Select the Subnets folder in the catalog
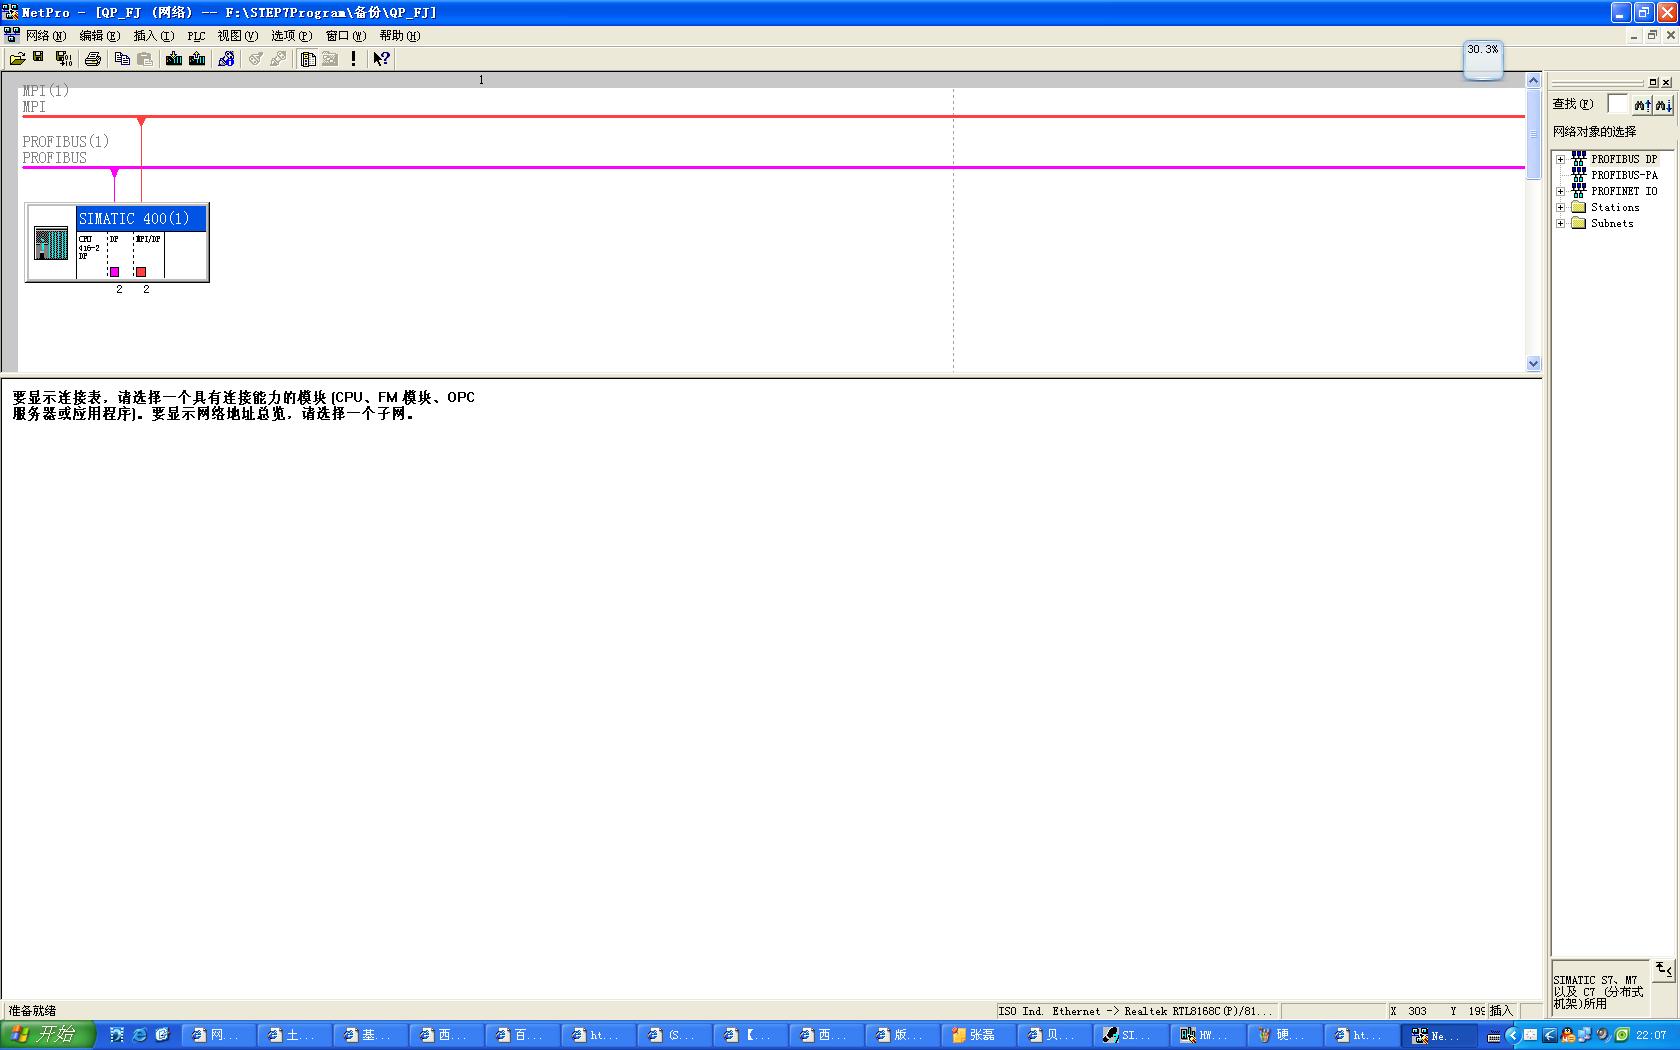 click(x=1612, y=223)
